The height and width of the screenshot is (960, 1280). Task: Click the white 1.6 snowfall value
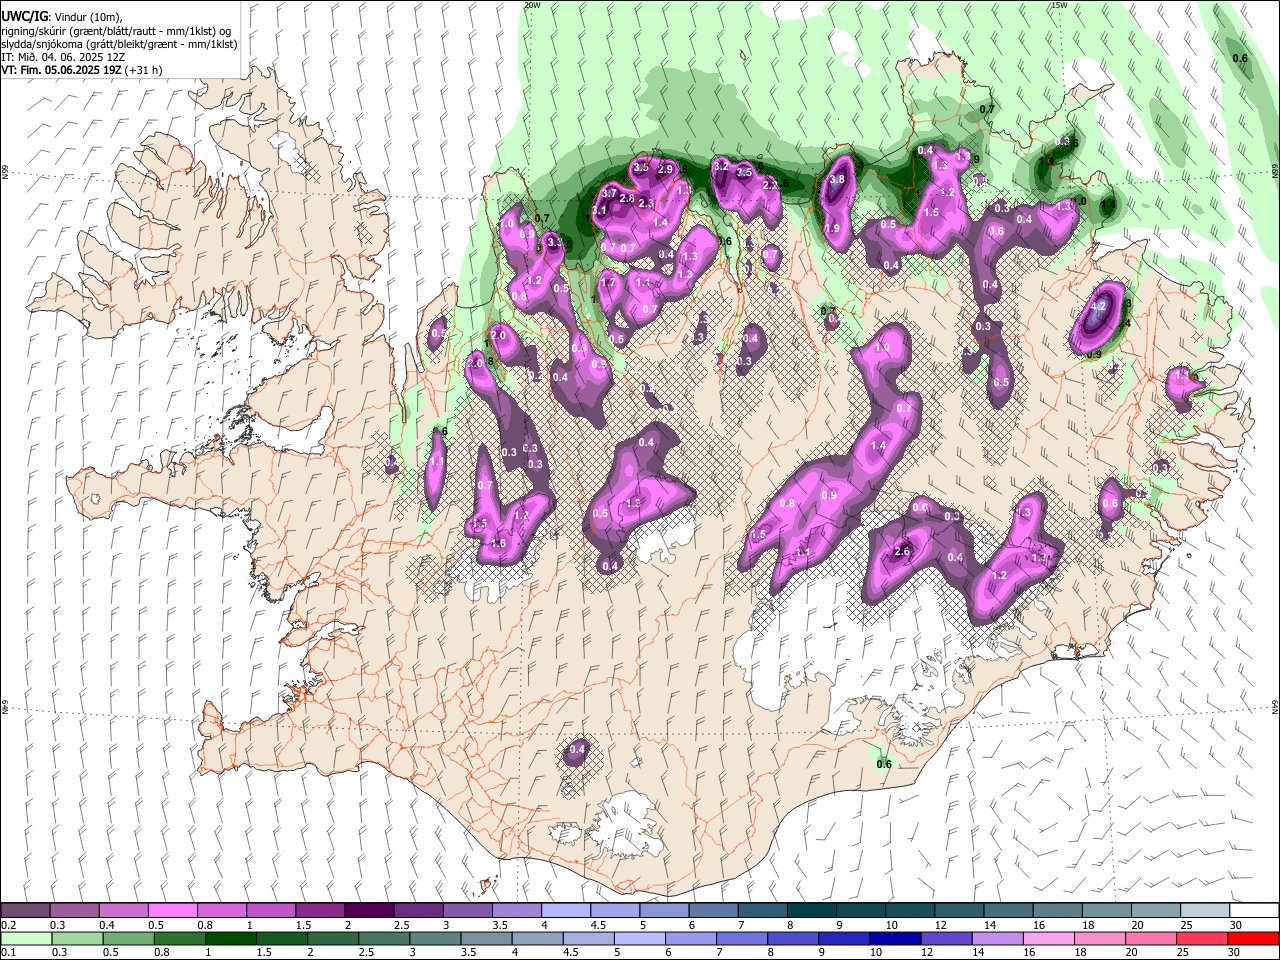498,544
